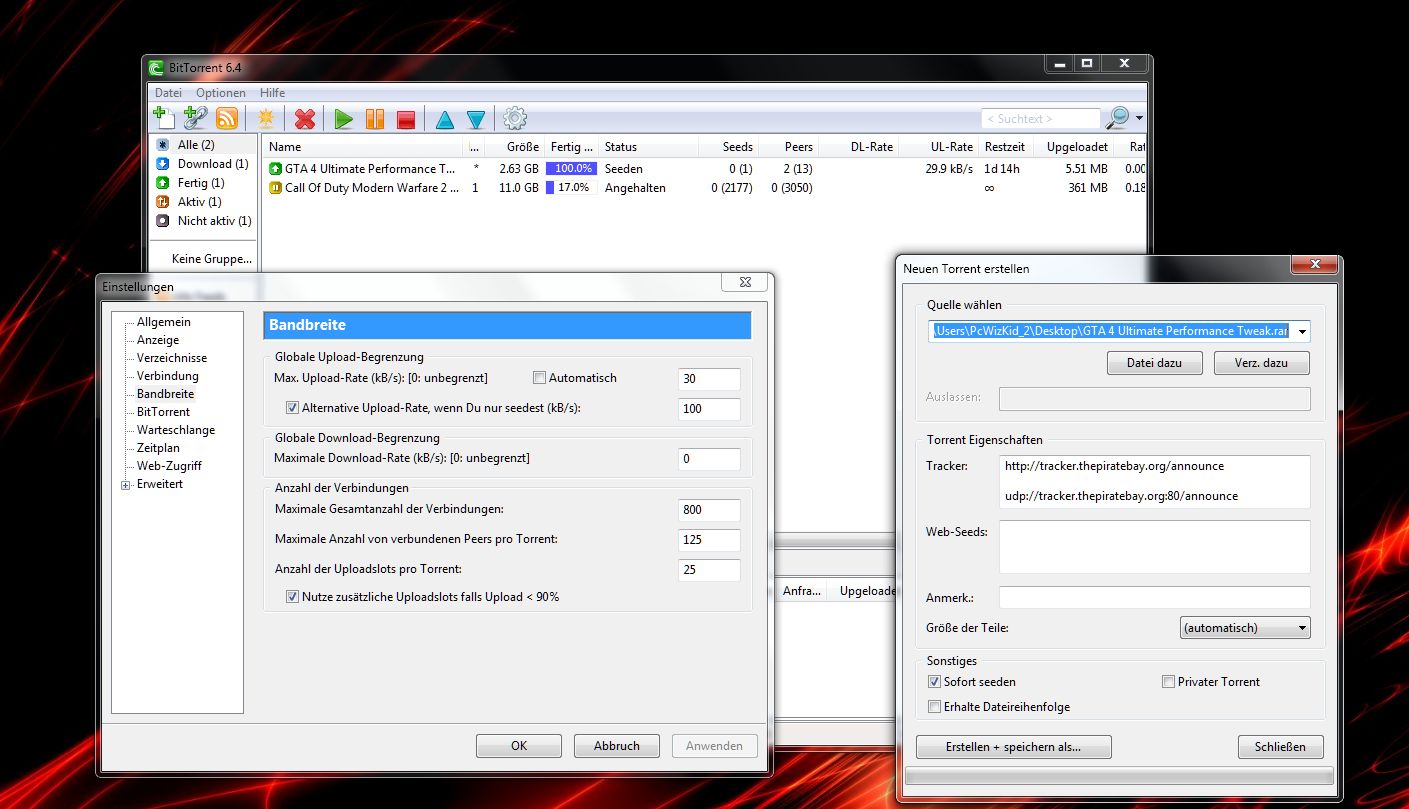Select Verbindung in the settings tree
Screen dimensions: 1409x809
(168, 376)
